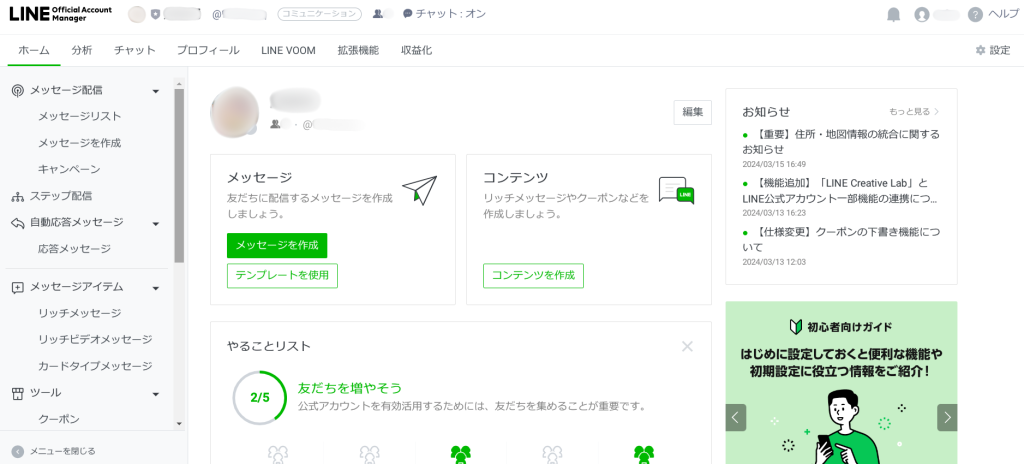Collapse the ツール section arrow

155,394
